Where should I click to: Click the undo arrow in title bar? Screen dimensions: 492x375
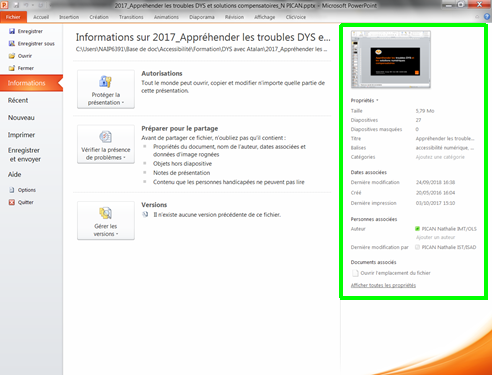pyautogui.click(x=26, y=5)
